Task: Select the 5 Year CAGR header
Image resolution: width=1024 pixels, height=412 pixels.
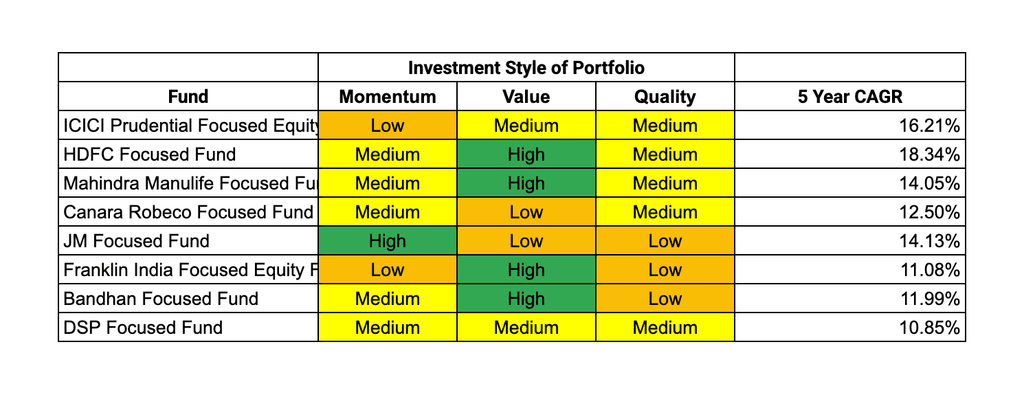Action: pyautogui.click(x=850, y=97)
